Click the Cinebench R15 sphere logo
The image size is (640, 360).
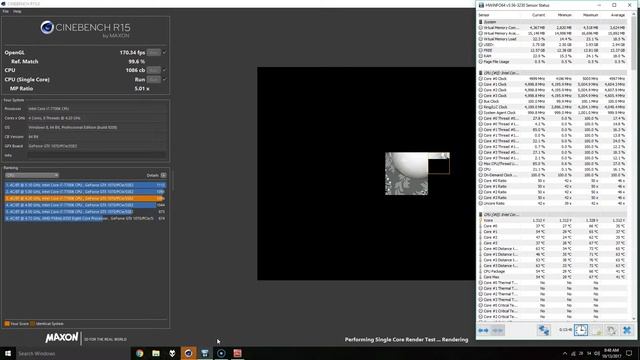click(47, 27)
